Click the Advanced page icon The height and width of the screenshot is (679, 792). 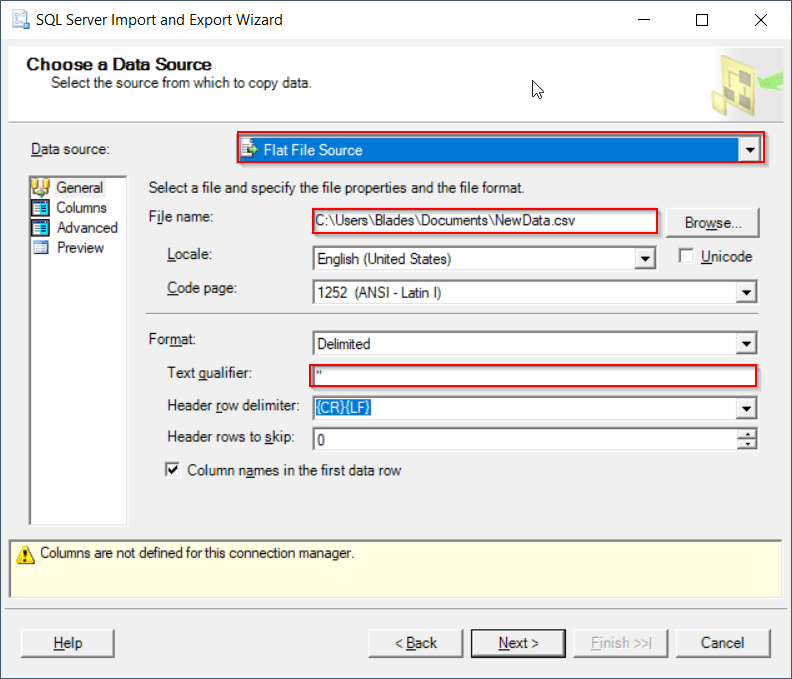pyautogui.click(x=40, y=228)
